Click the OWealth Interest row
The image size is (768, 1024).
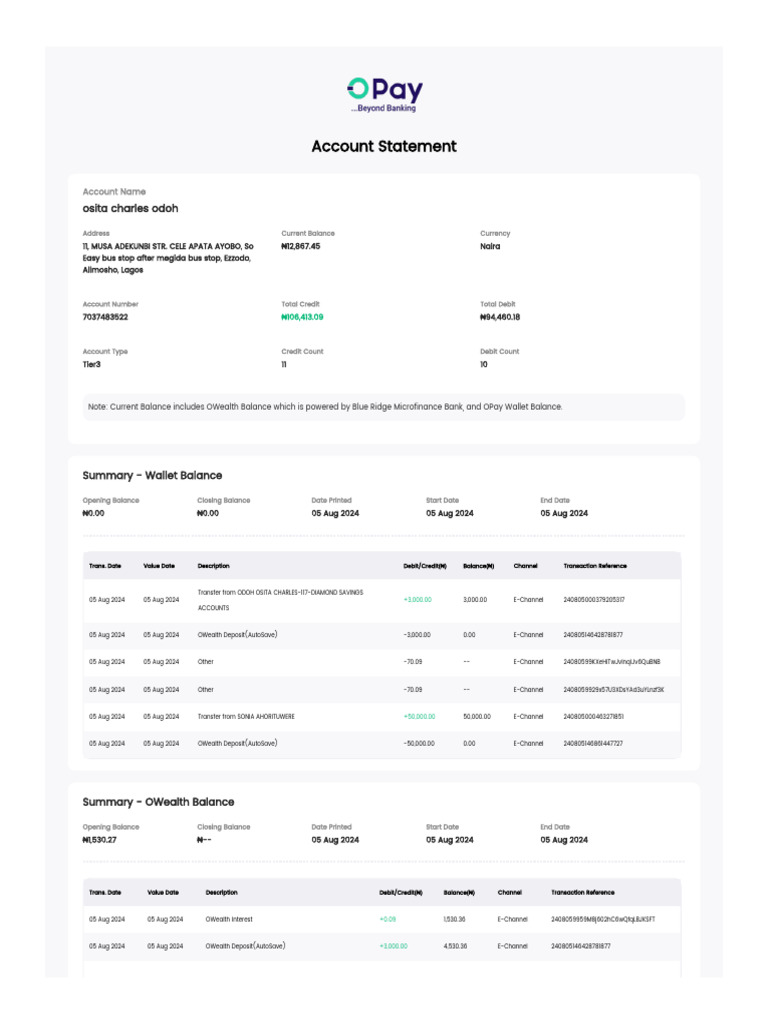click(x=382, y=919)
